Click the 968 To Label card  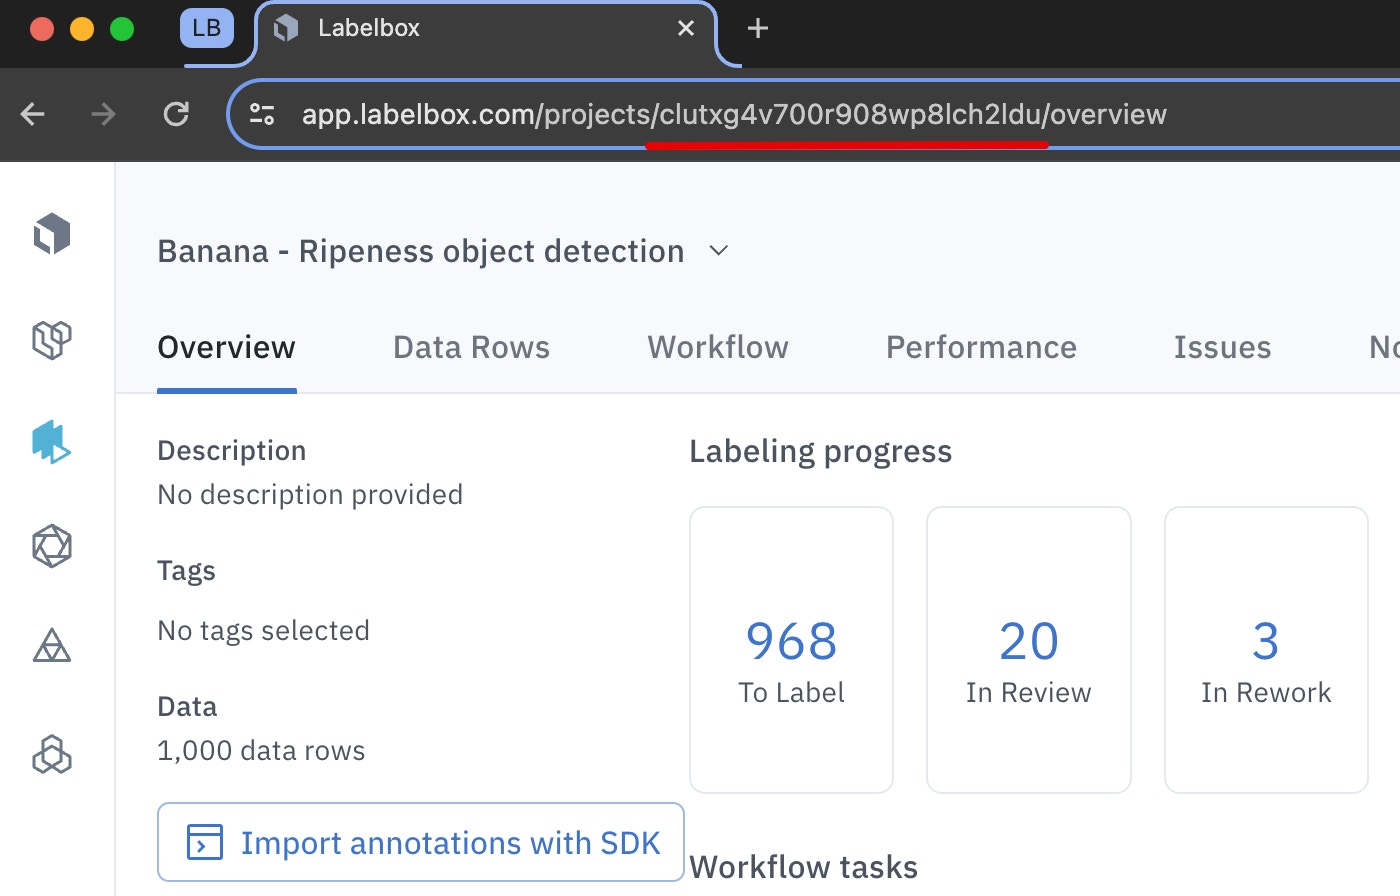(791, 650)
